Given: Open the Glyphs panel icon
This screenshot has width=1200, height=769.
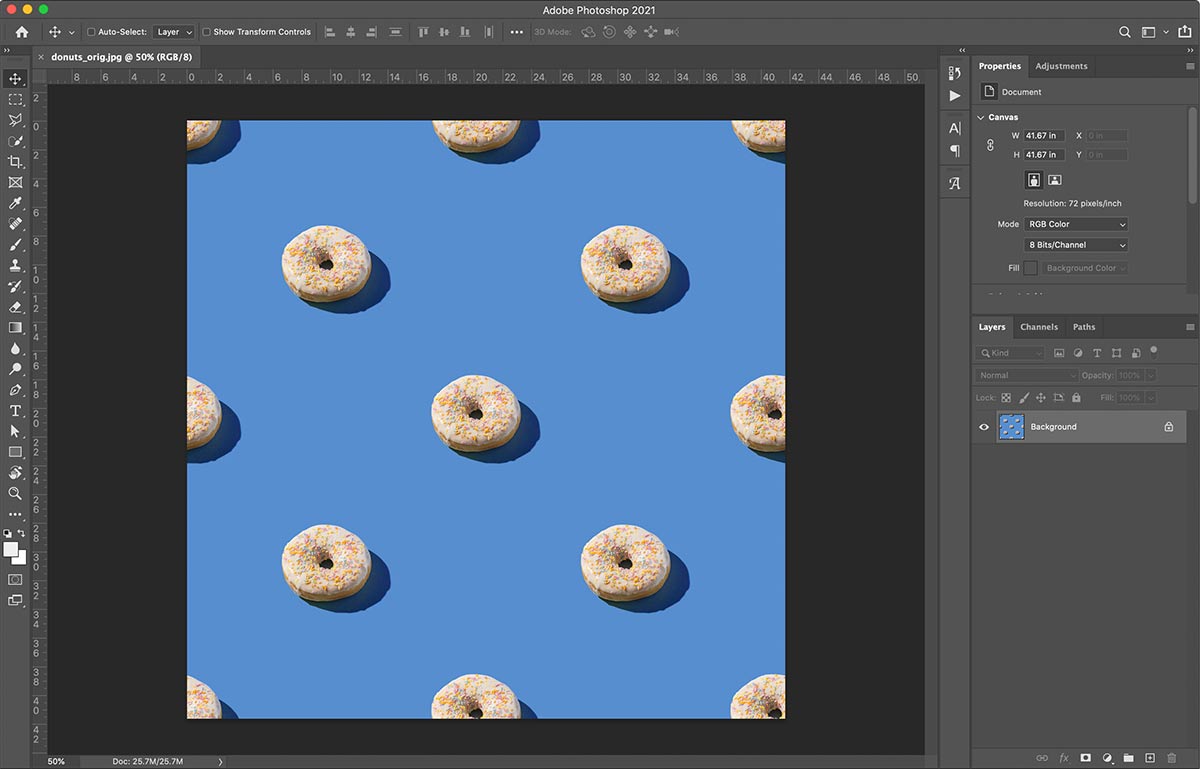Looking at the screenshot, I should coord(954,183).
